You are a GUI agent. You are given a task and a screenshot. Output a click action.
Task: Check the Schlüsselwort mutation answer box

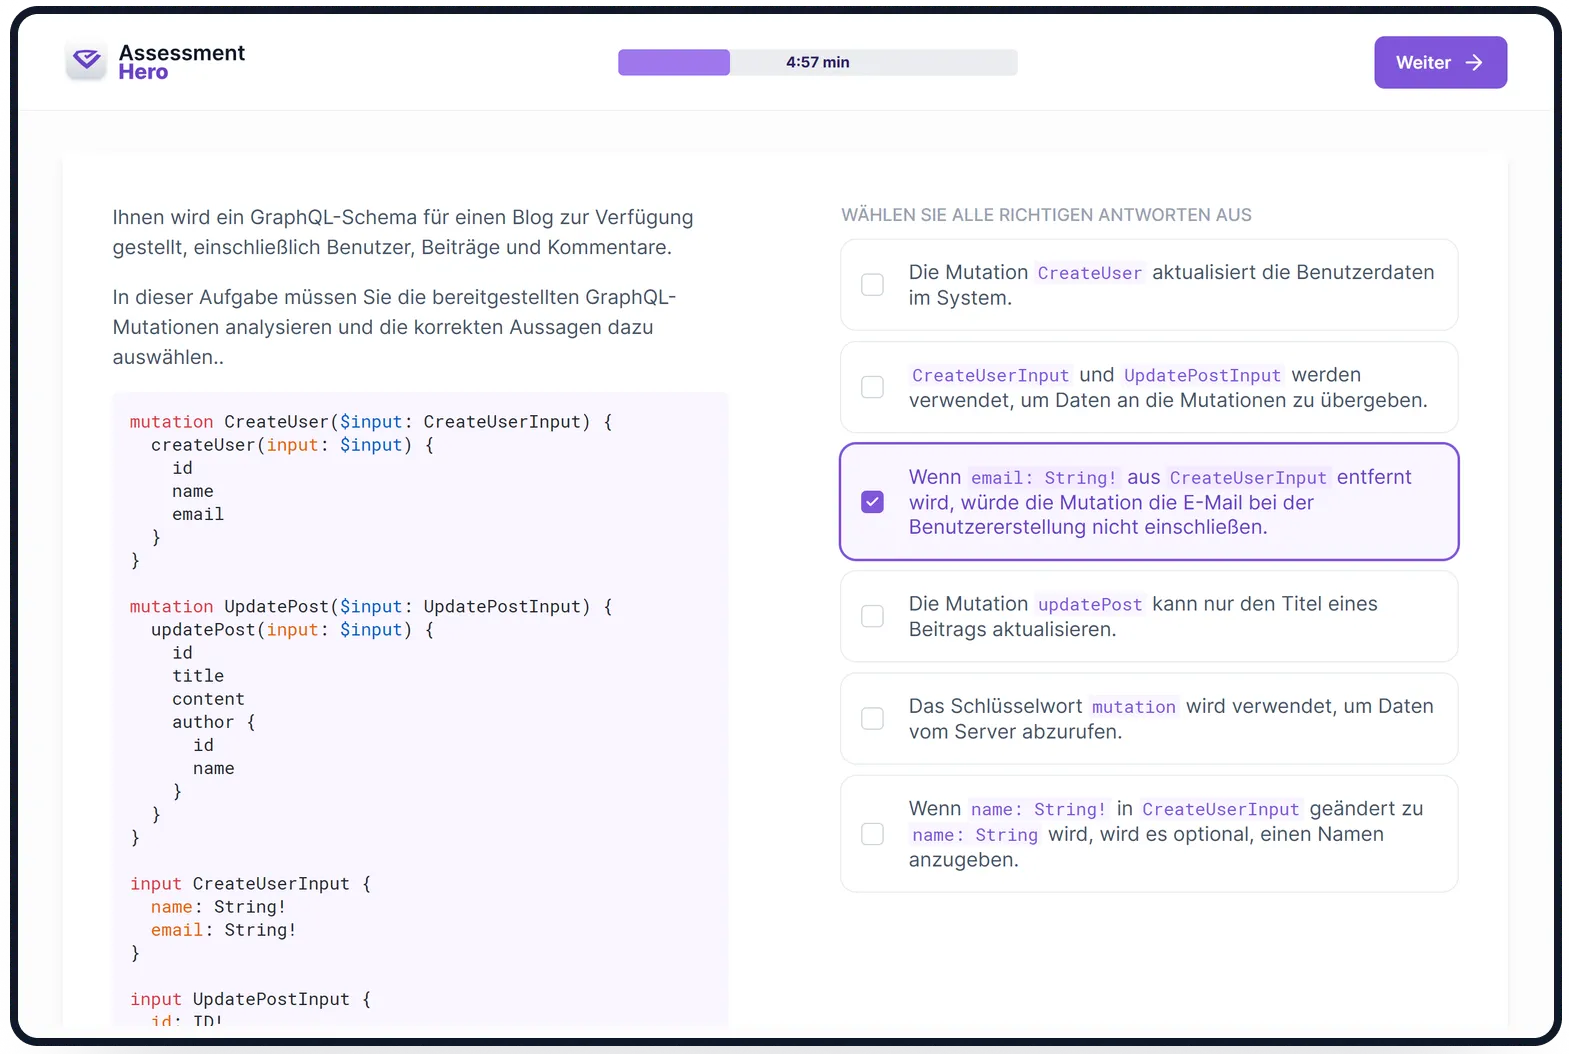click(872, 719)
